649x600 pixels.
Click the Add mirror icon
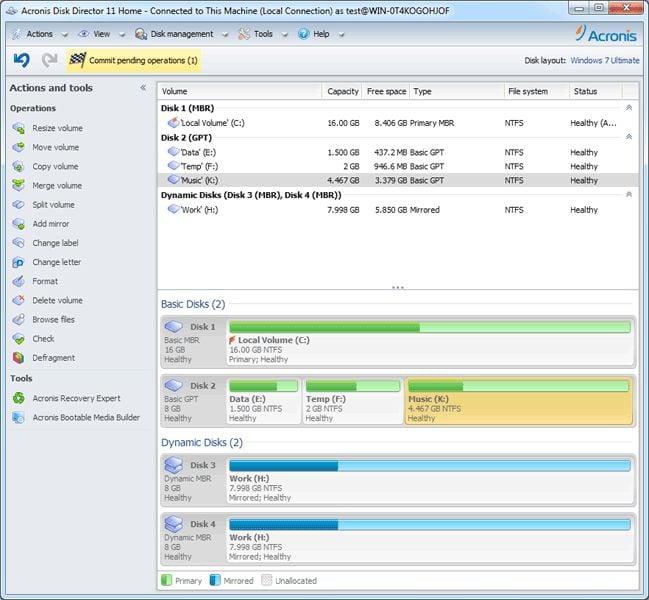(x=19, y=224)
